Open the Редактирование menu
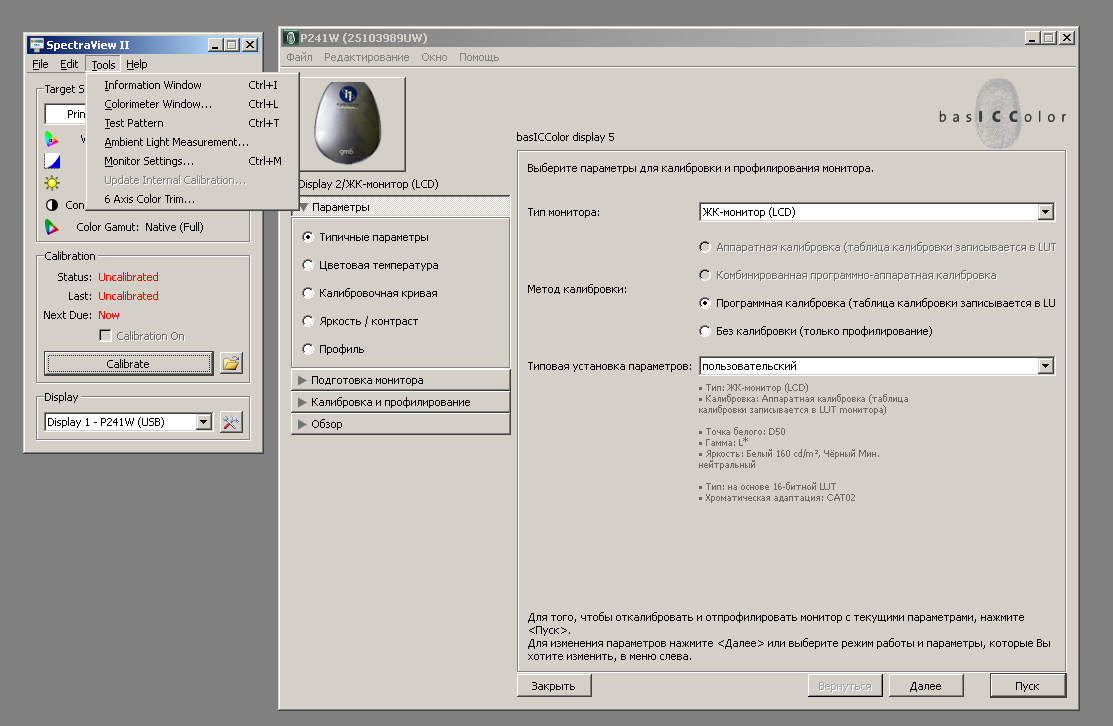 (366, 57)
